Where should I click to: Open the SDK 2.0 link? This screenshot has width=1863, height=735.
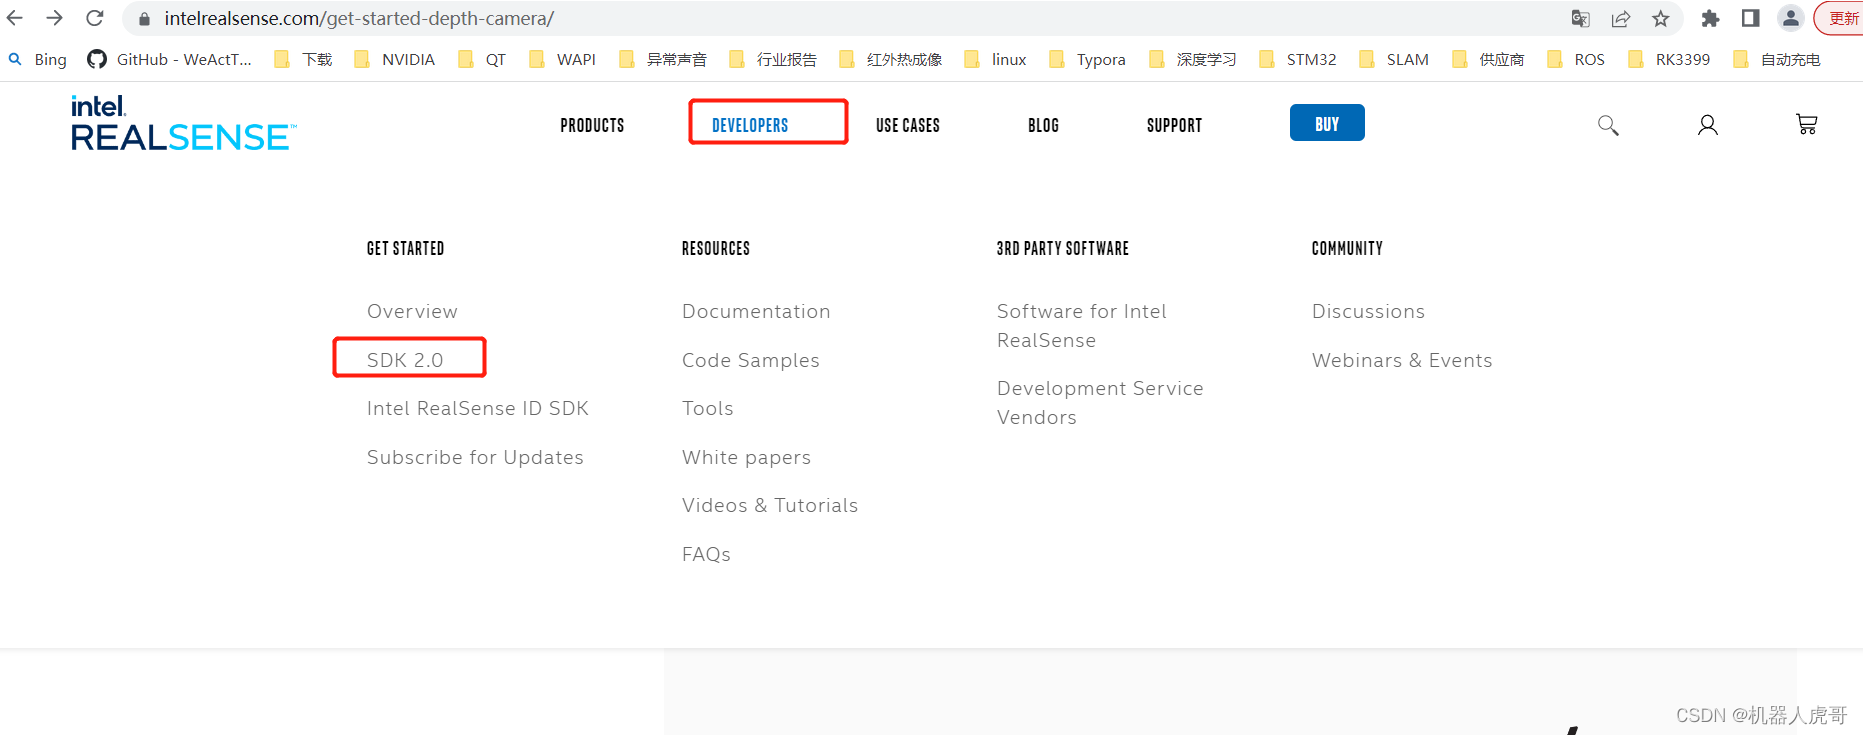click(405, 360)
